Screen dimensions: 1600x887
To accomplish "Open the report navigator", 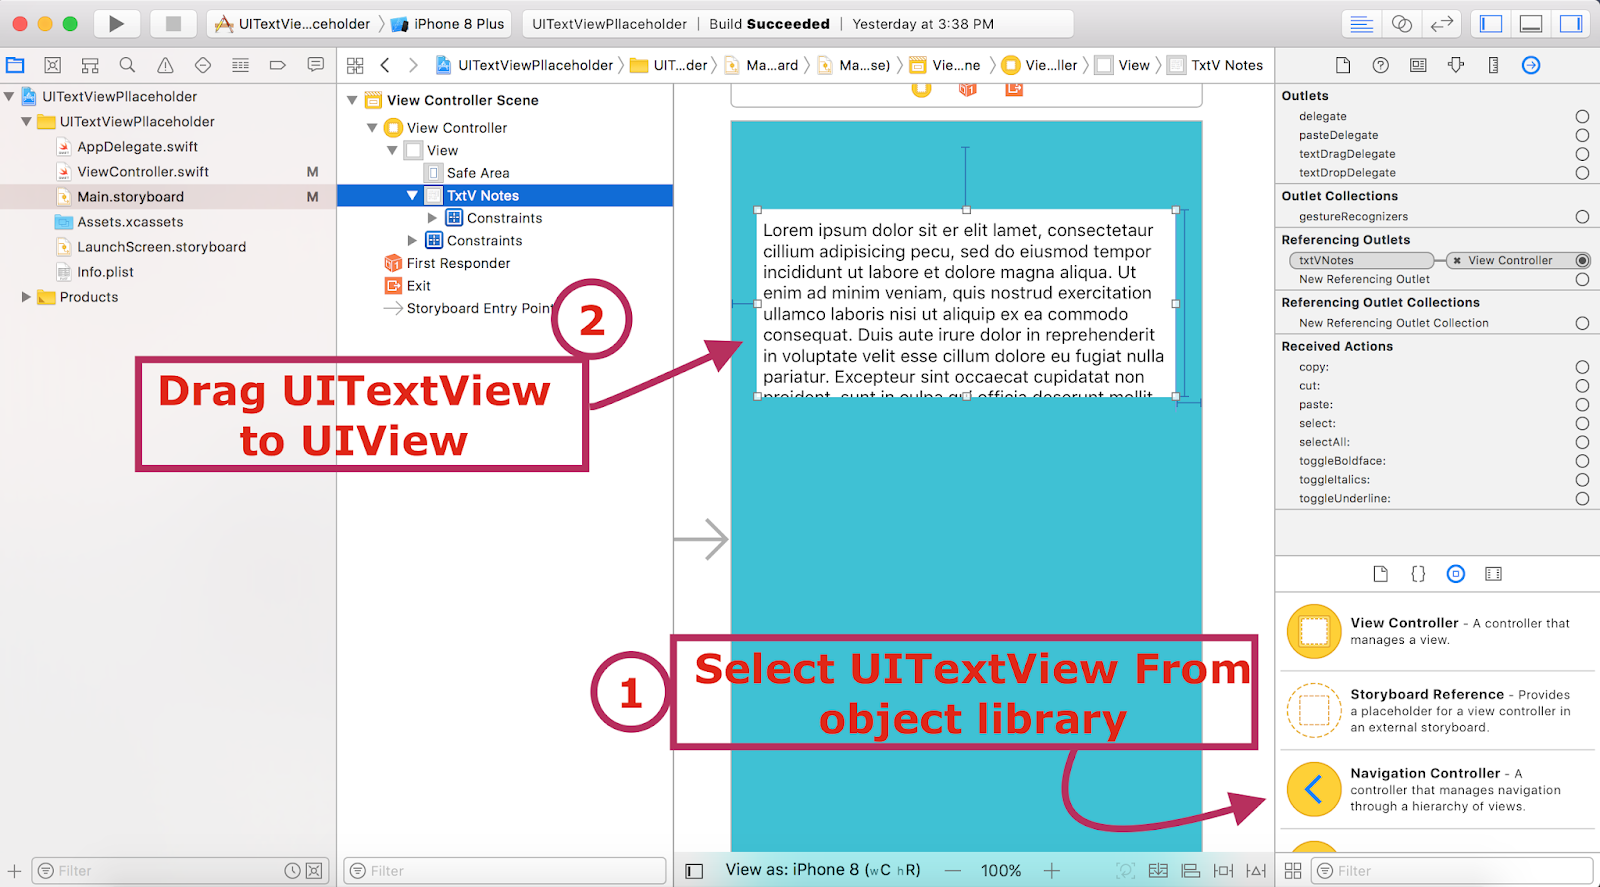I will click(x=315, y=65).
